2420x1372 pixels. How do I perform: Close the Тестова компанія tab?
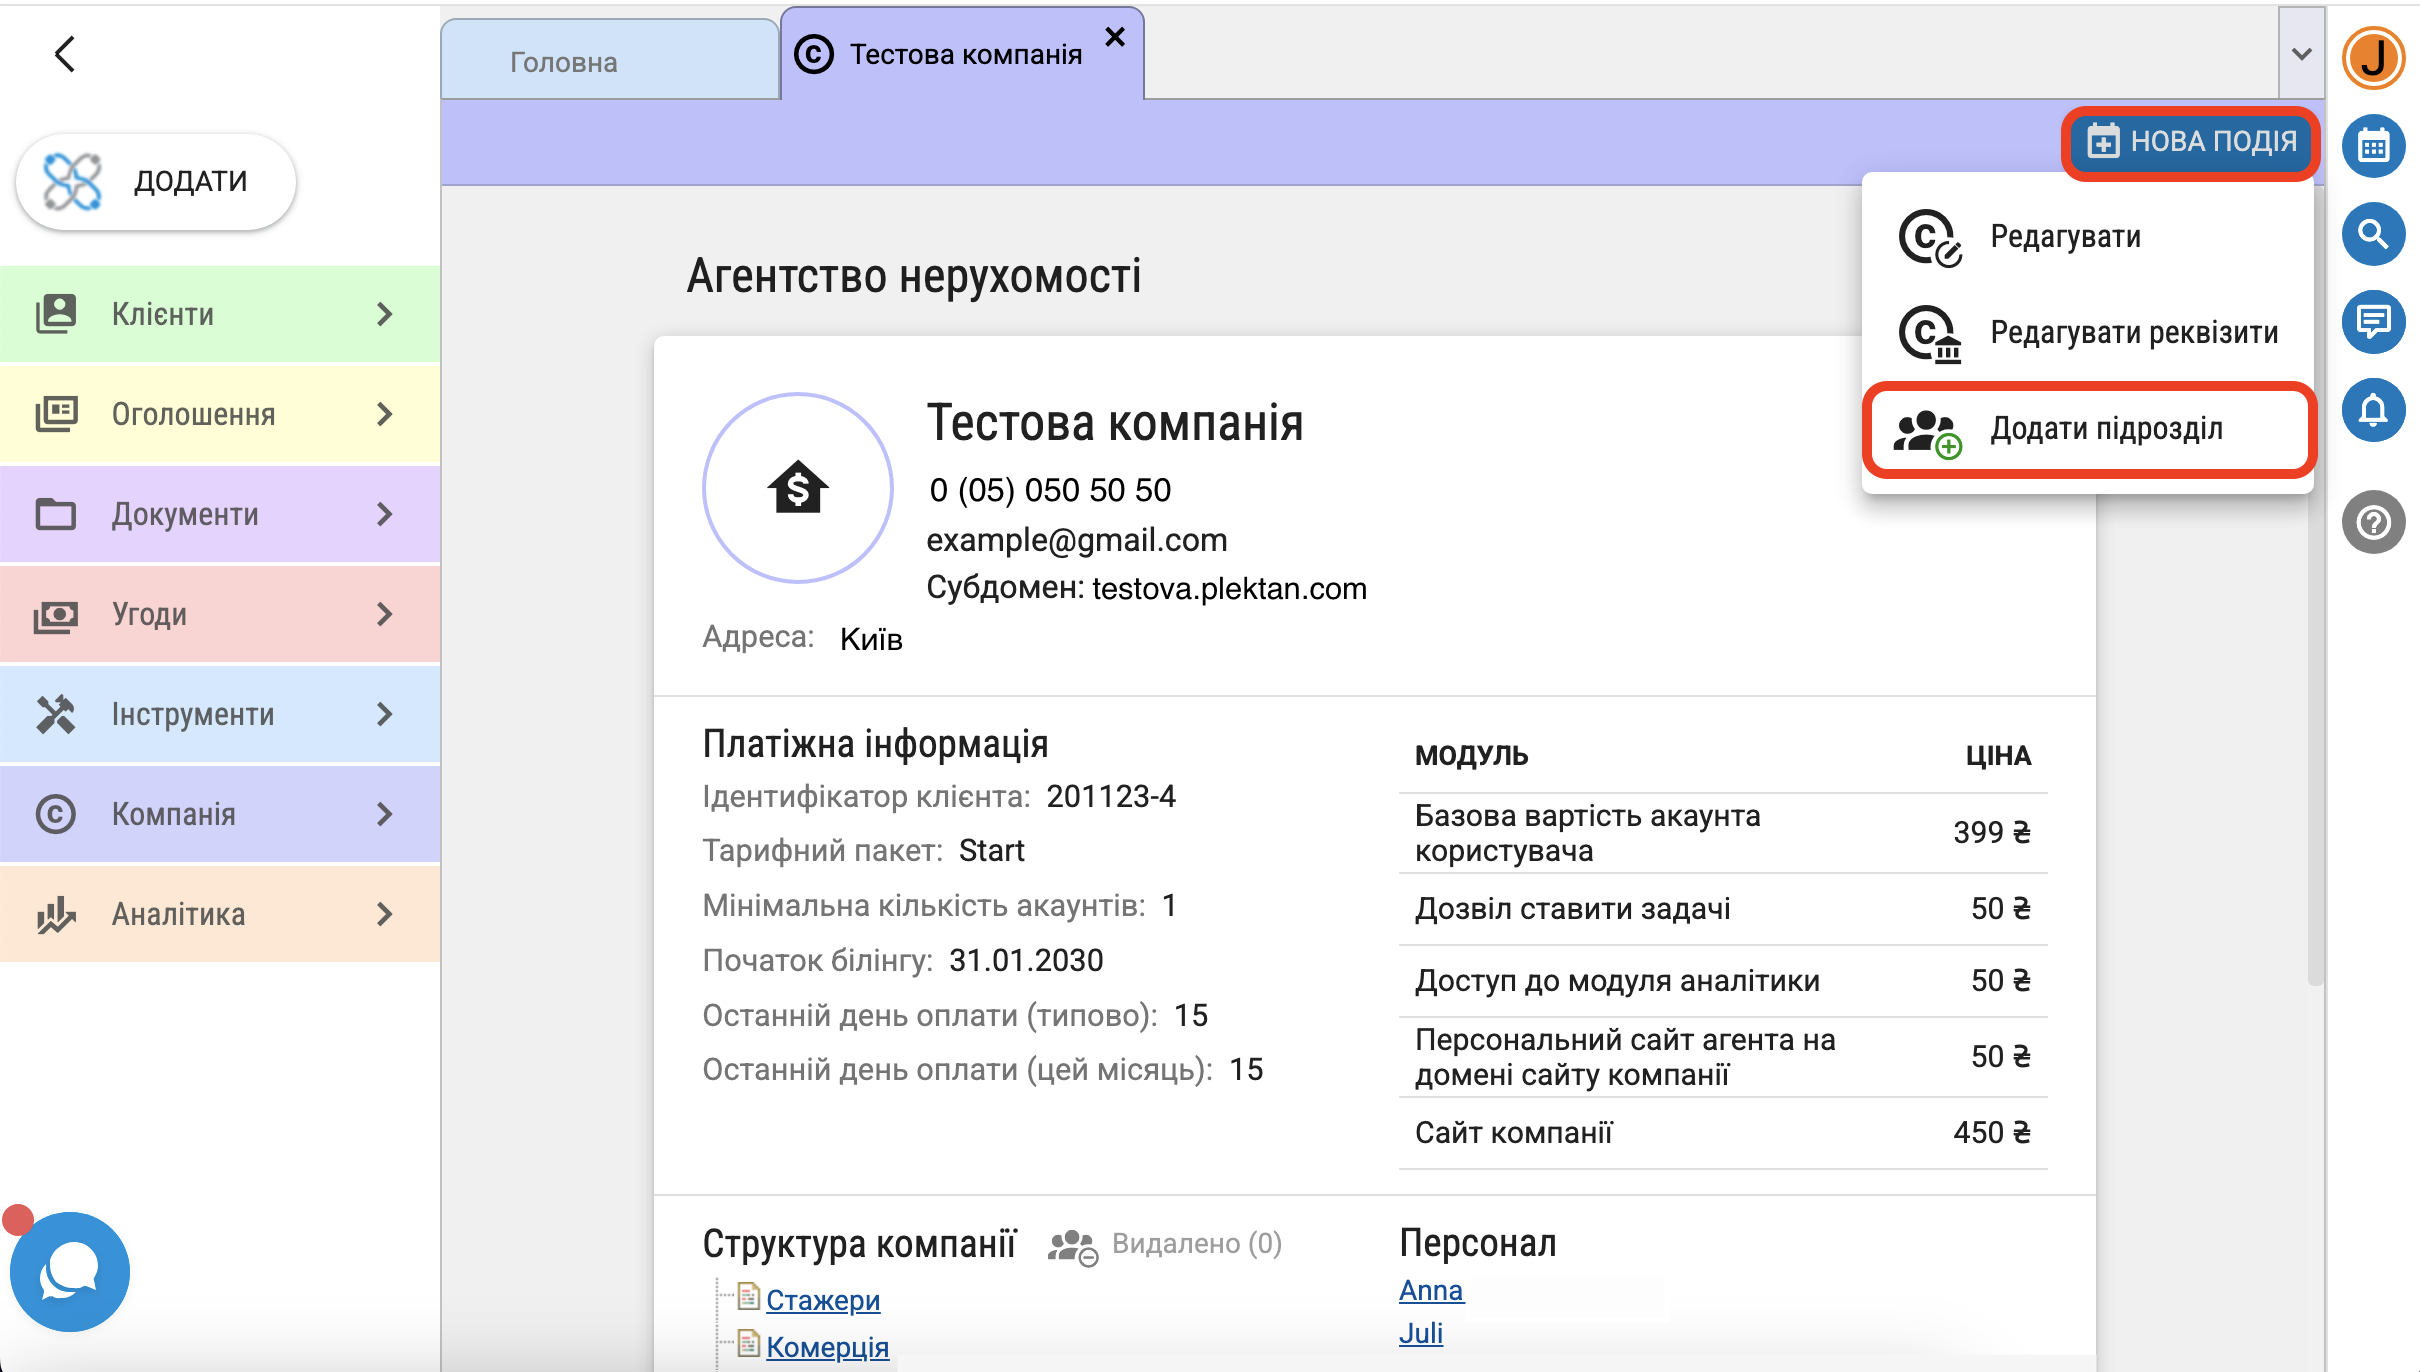[1115, 38]
